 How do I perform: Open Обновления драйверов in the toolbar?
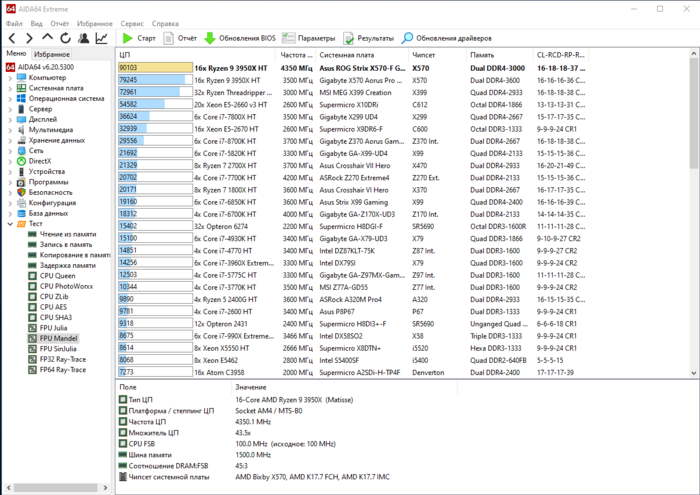click(447, 38)
